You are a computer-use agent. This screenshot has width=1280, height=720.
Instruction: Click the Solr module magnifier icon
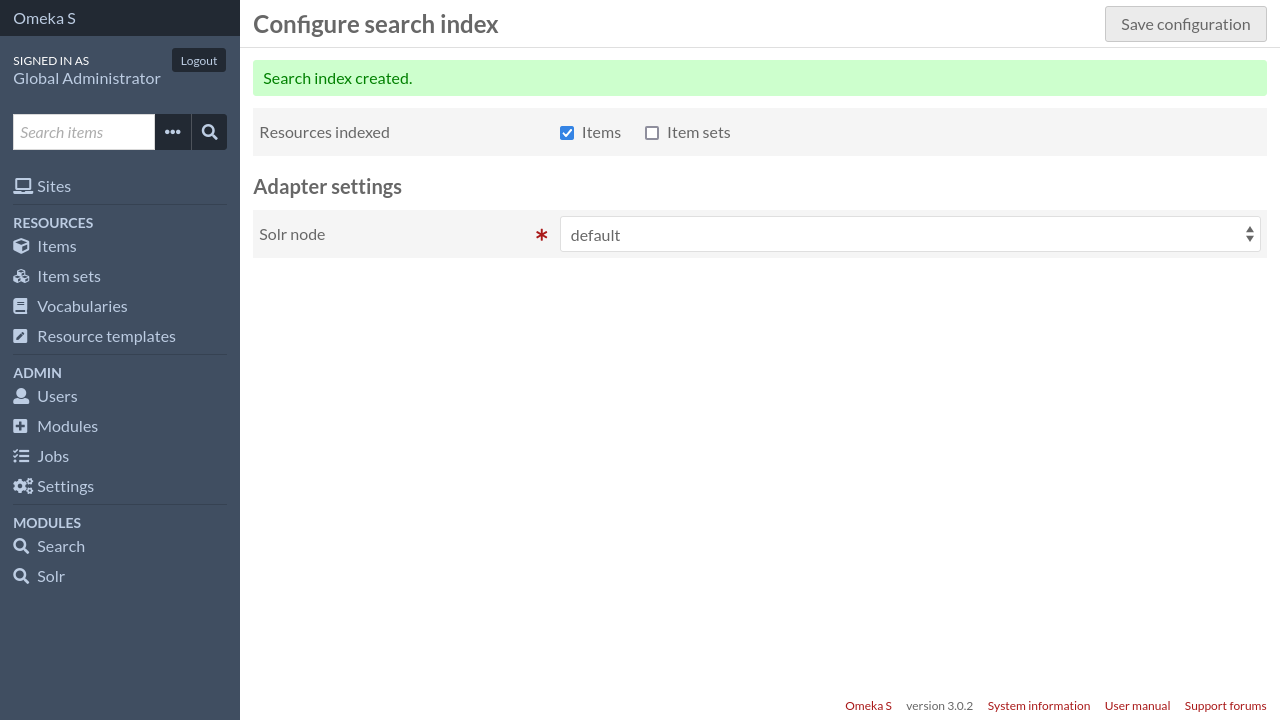click(x=21, y=576)
